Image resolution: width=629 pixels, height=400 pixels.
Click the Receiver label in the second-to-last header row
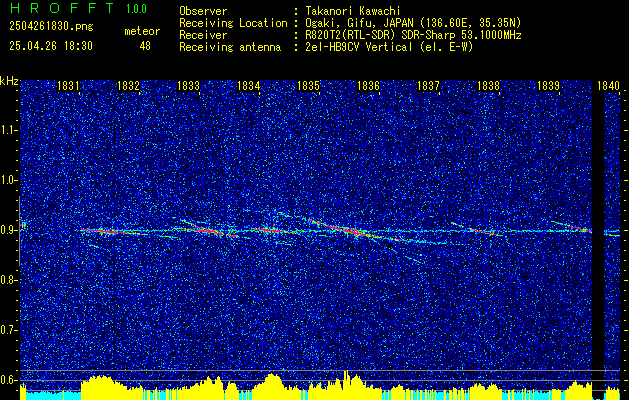coord(203,35)
